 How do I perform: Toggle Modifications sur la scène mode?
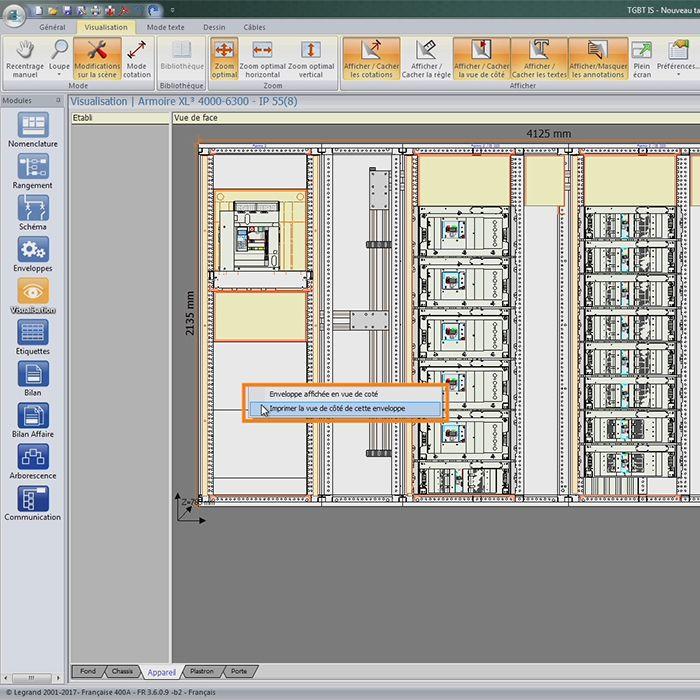97,58
